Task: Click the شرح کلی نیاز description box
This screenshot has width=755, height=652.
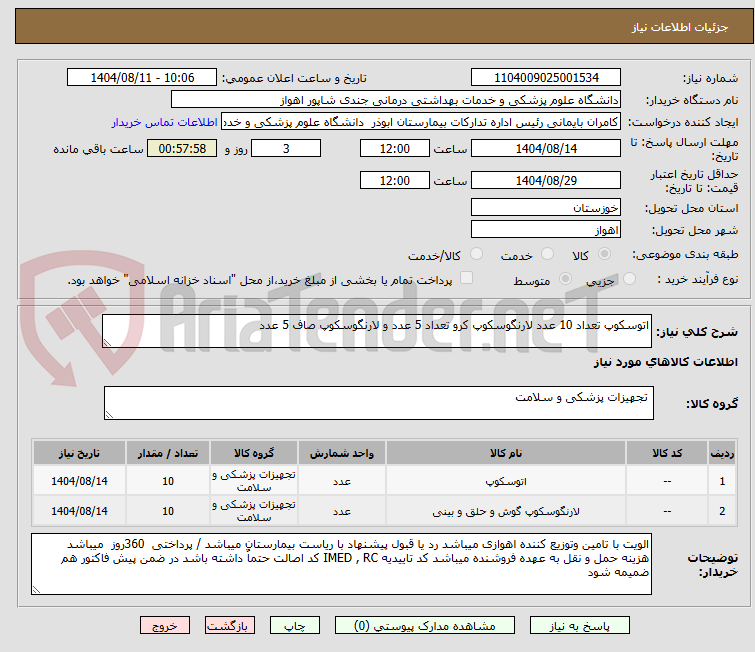Action: 378,331
